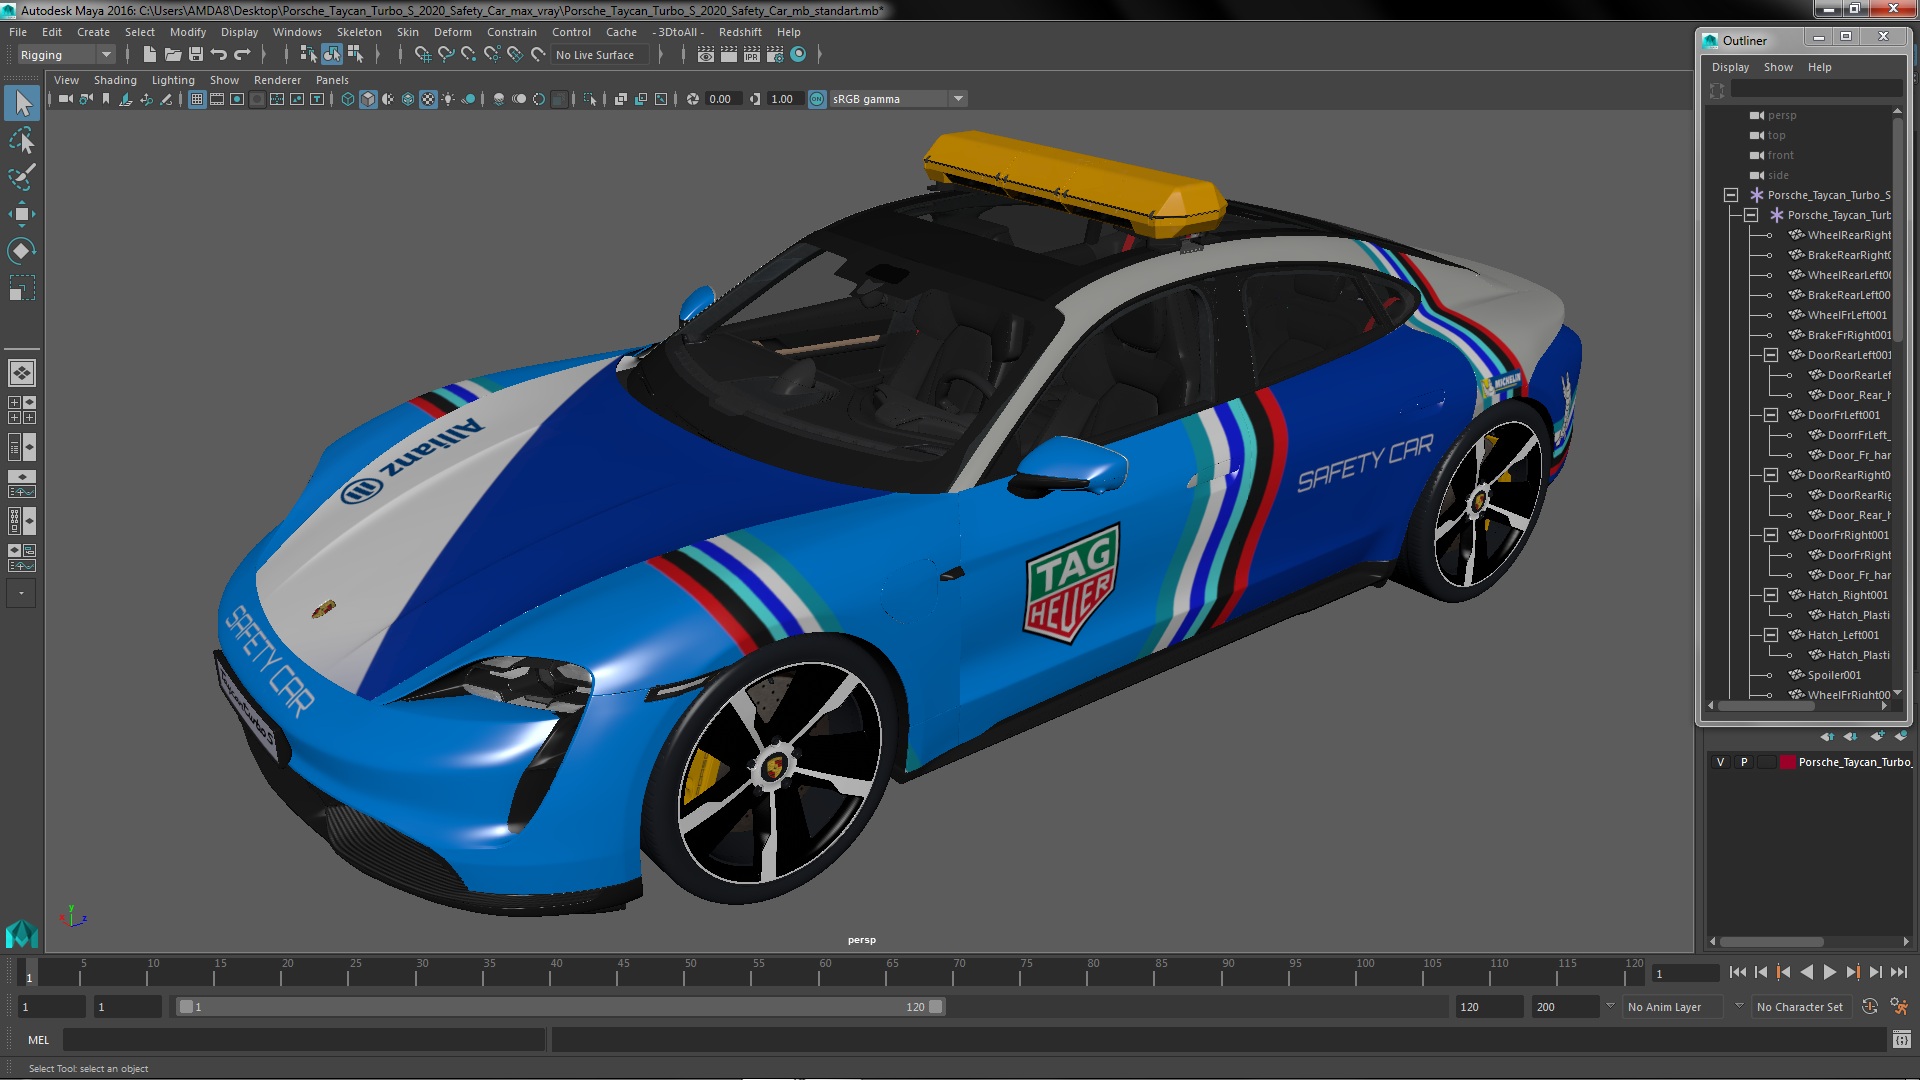This screenshot has width=1920, height=1080.
Task: Collapse the Hatch_Right001 node
Action: click(1771, 595)
